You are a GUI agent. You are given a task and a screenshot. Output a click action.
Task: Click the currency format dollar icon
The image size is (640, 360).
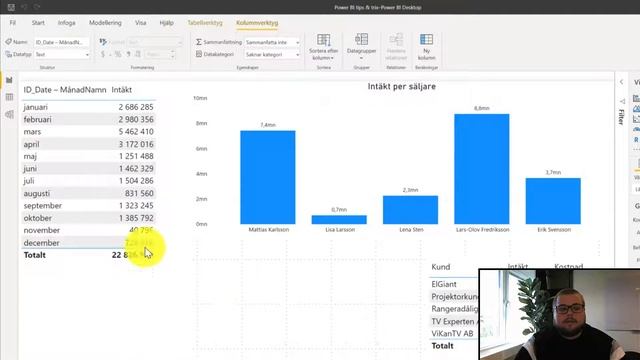pyautogui.click(x=103, y=54)
